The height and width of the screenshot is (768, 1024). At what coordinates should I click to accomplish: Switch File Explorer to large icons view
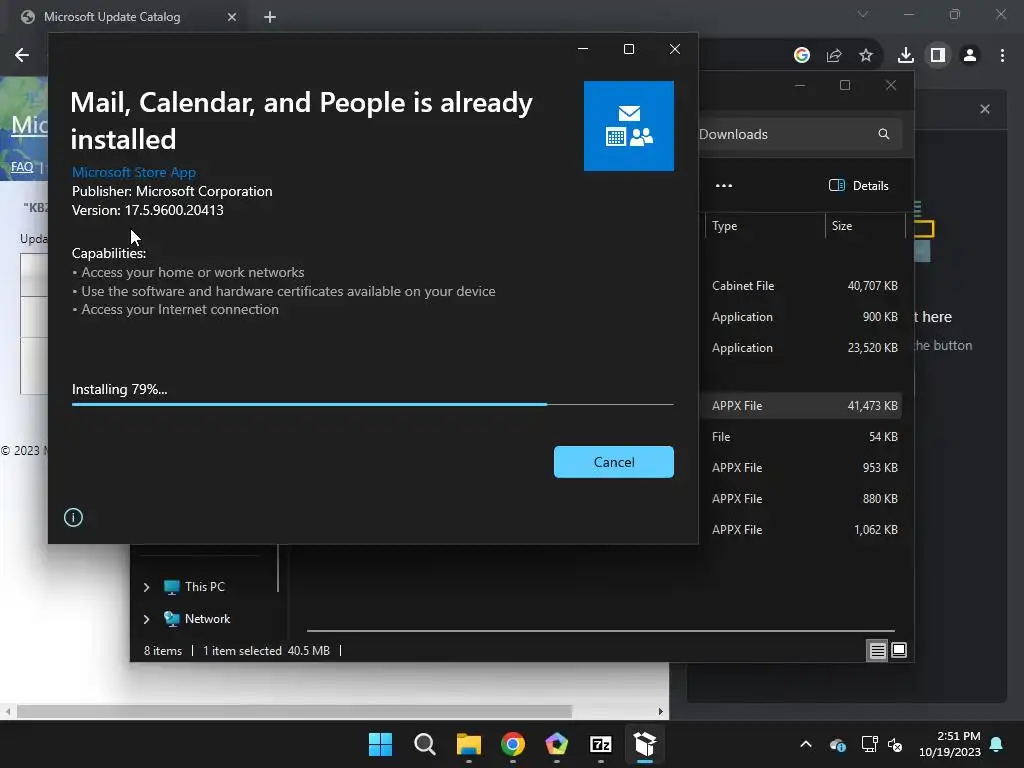coord(899,650)
